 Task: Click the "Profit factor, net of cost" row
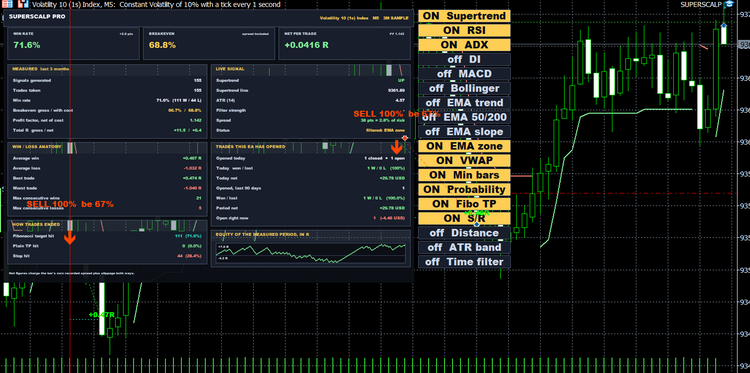(x=108, y=121)
